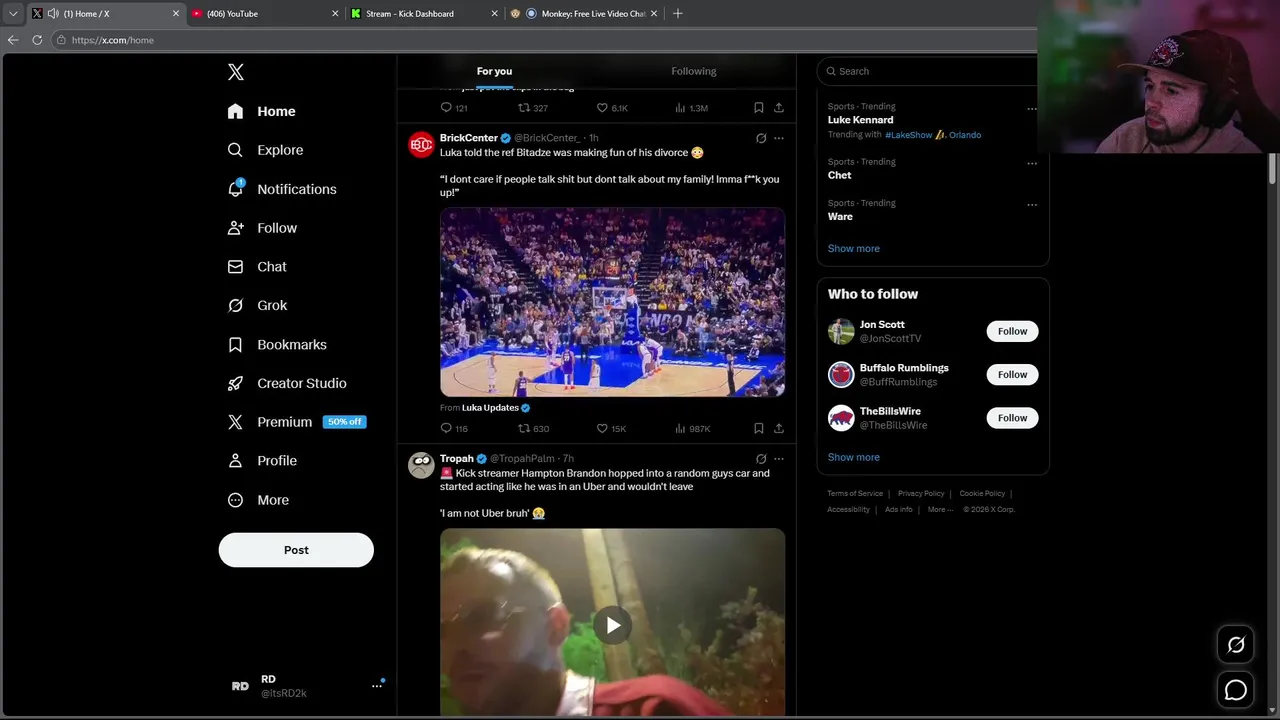
Task: Open #LakeShow hashtag link
Action: [x=908, y=135]
